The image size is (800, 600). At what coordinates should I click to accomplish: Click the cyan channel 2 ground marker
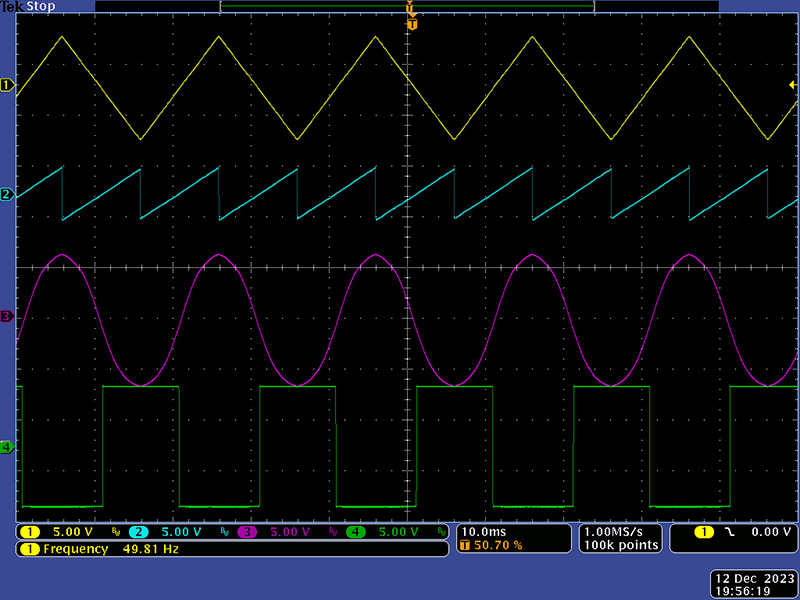pyautogui.click(x=6, y=194)
